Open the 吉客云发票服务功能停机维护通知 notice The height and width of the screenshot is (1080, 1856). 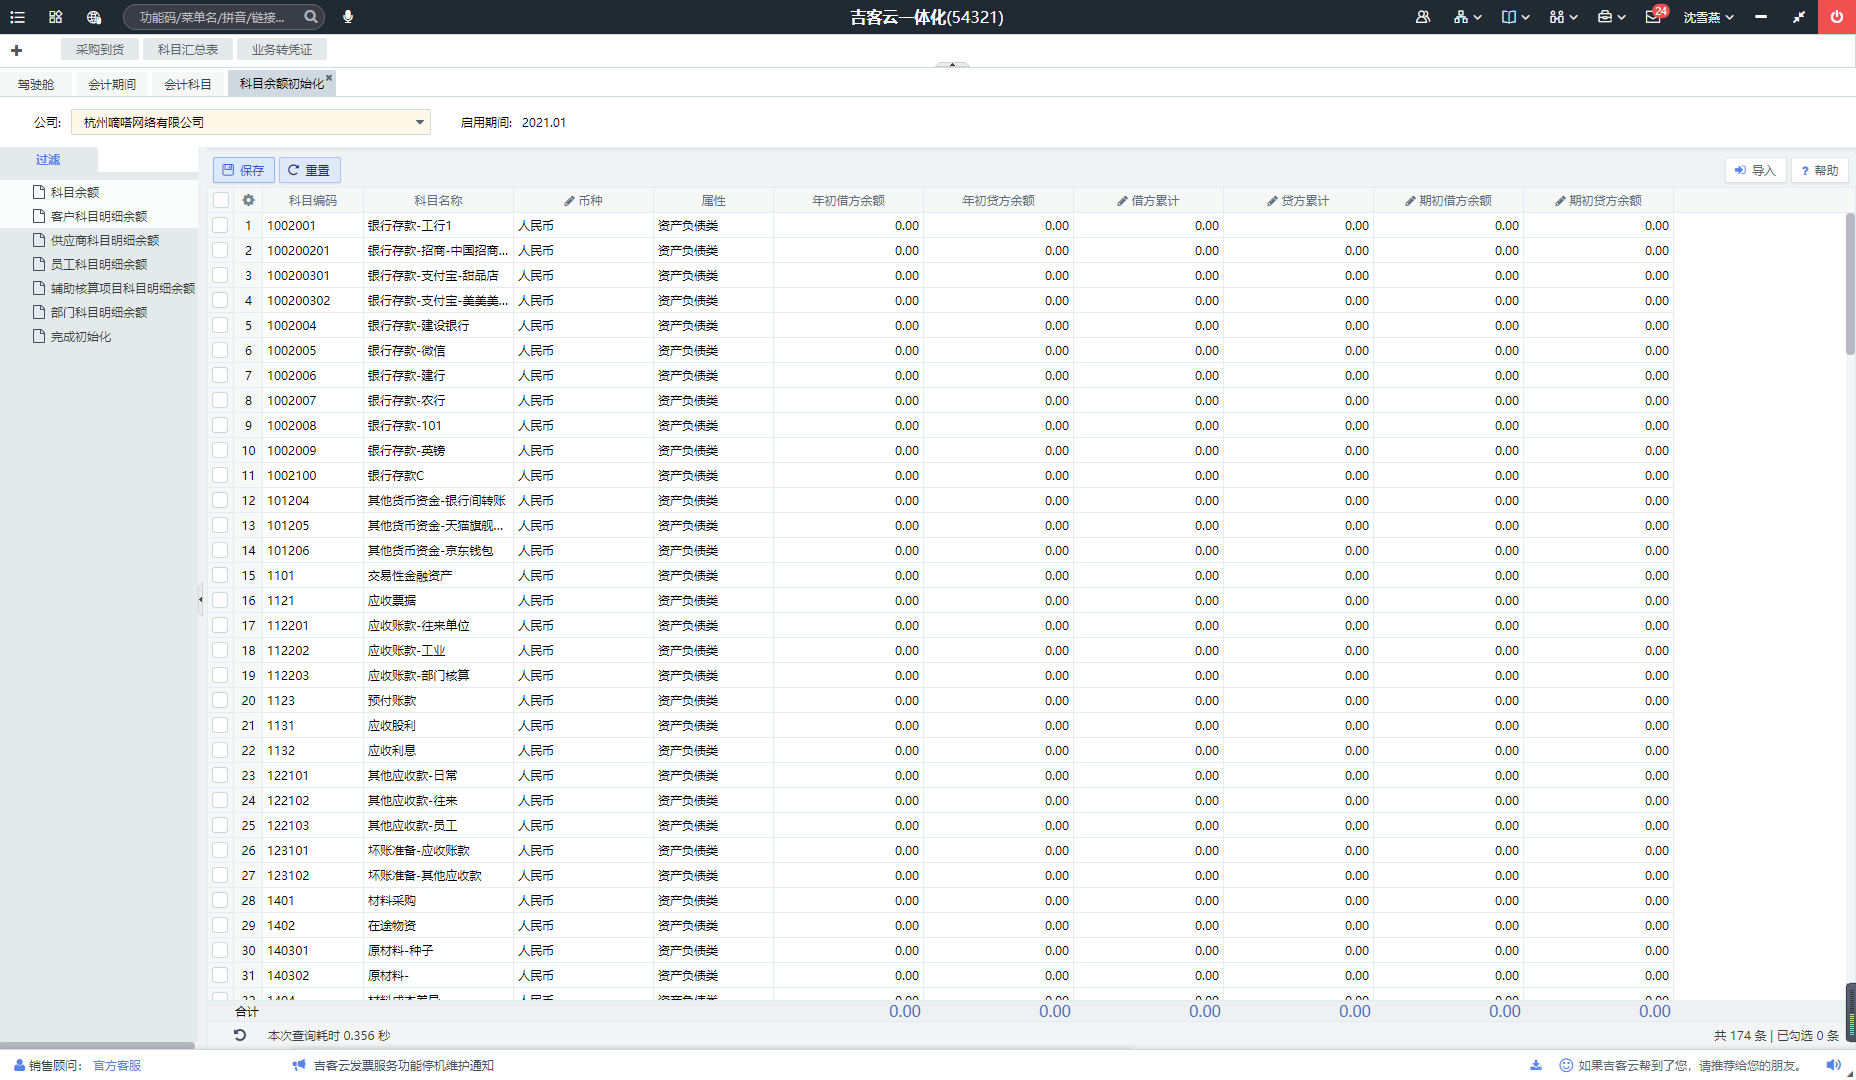[404, 1065]
